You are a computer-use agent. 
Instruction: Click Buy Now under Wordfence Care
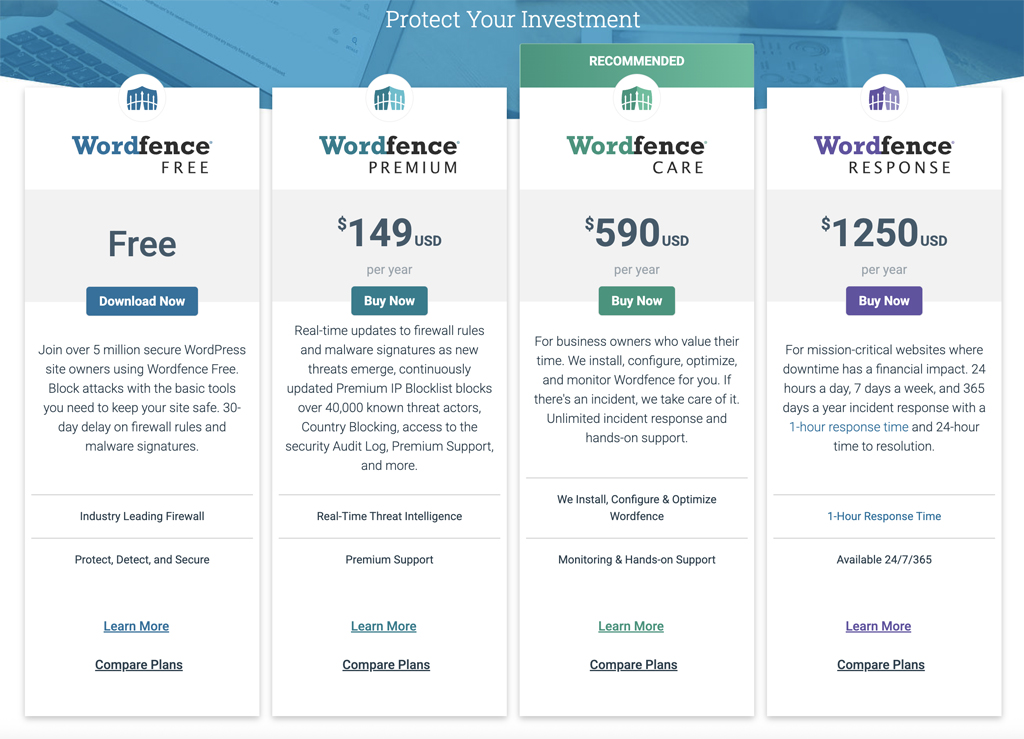tap(637, 301)
